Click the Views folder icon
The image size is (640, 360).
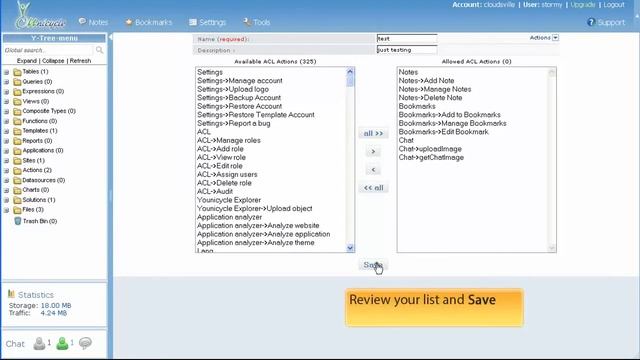(17, 101)
